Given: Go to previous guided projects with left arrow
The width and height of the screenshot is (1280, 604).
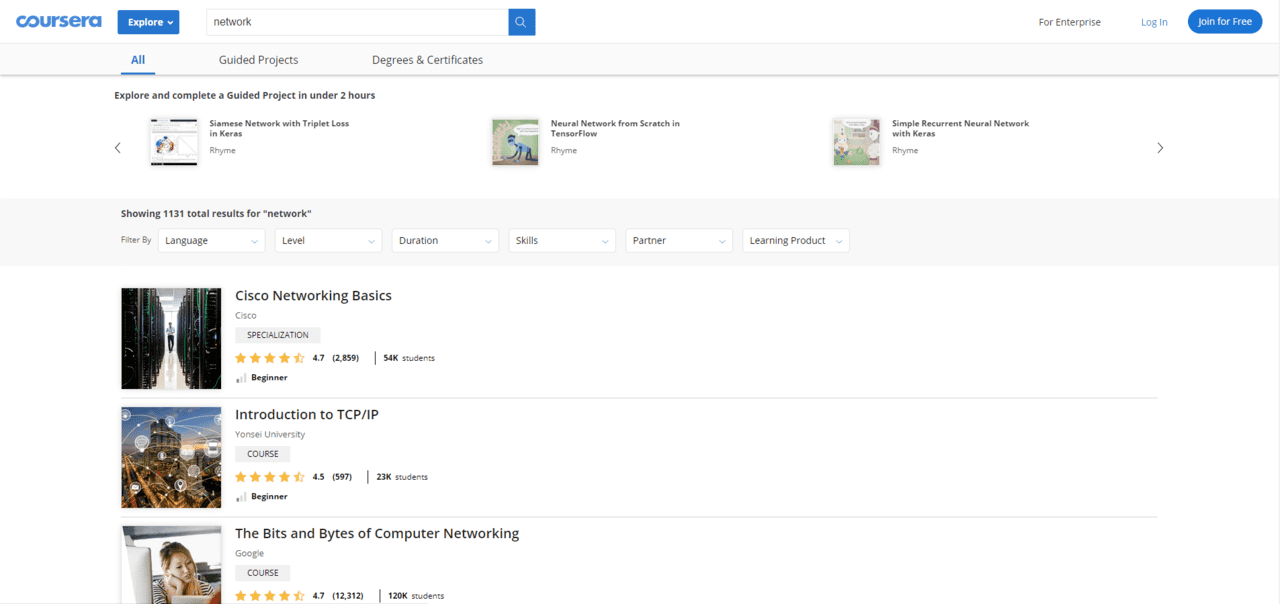Looking at the screenshot, I should point(118,148).
